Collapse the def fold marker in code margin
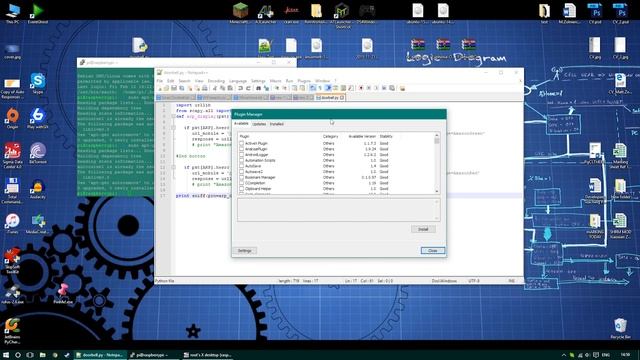 [x=173, y=116]
